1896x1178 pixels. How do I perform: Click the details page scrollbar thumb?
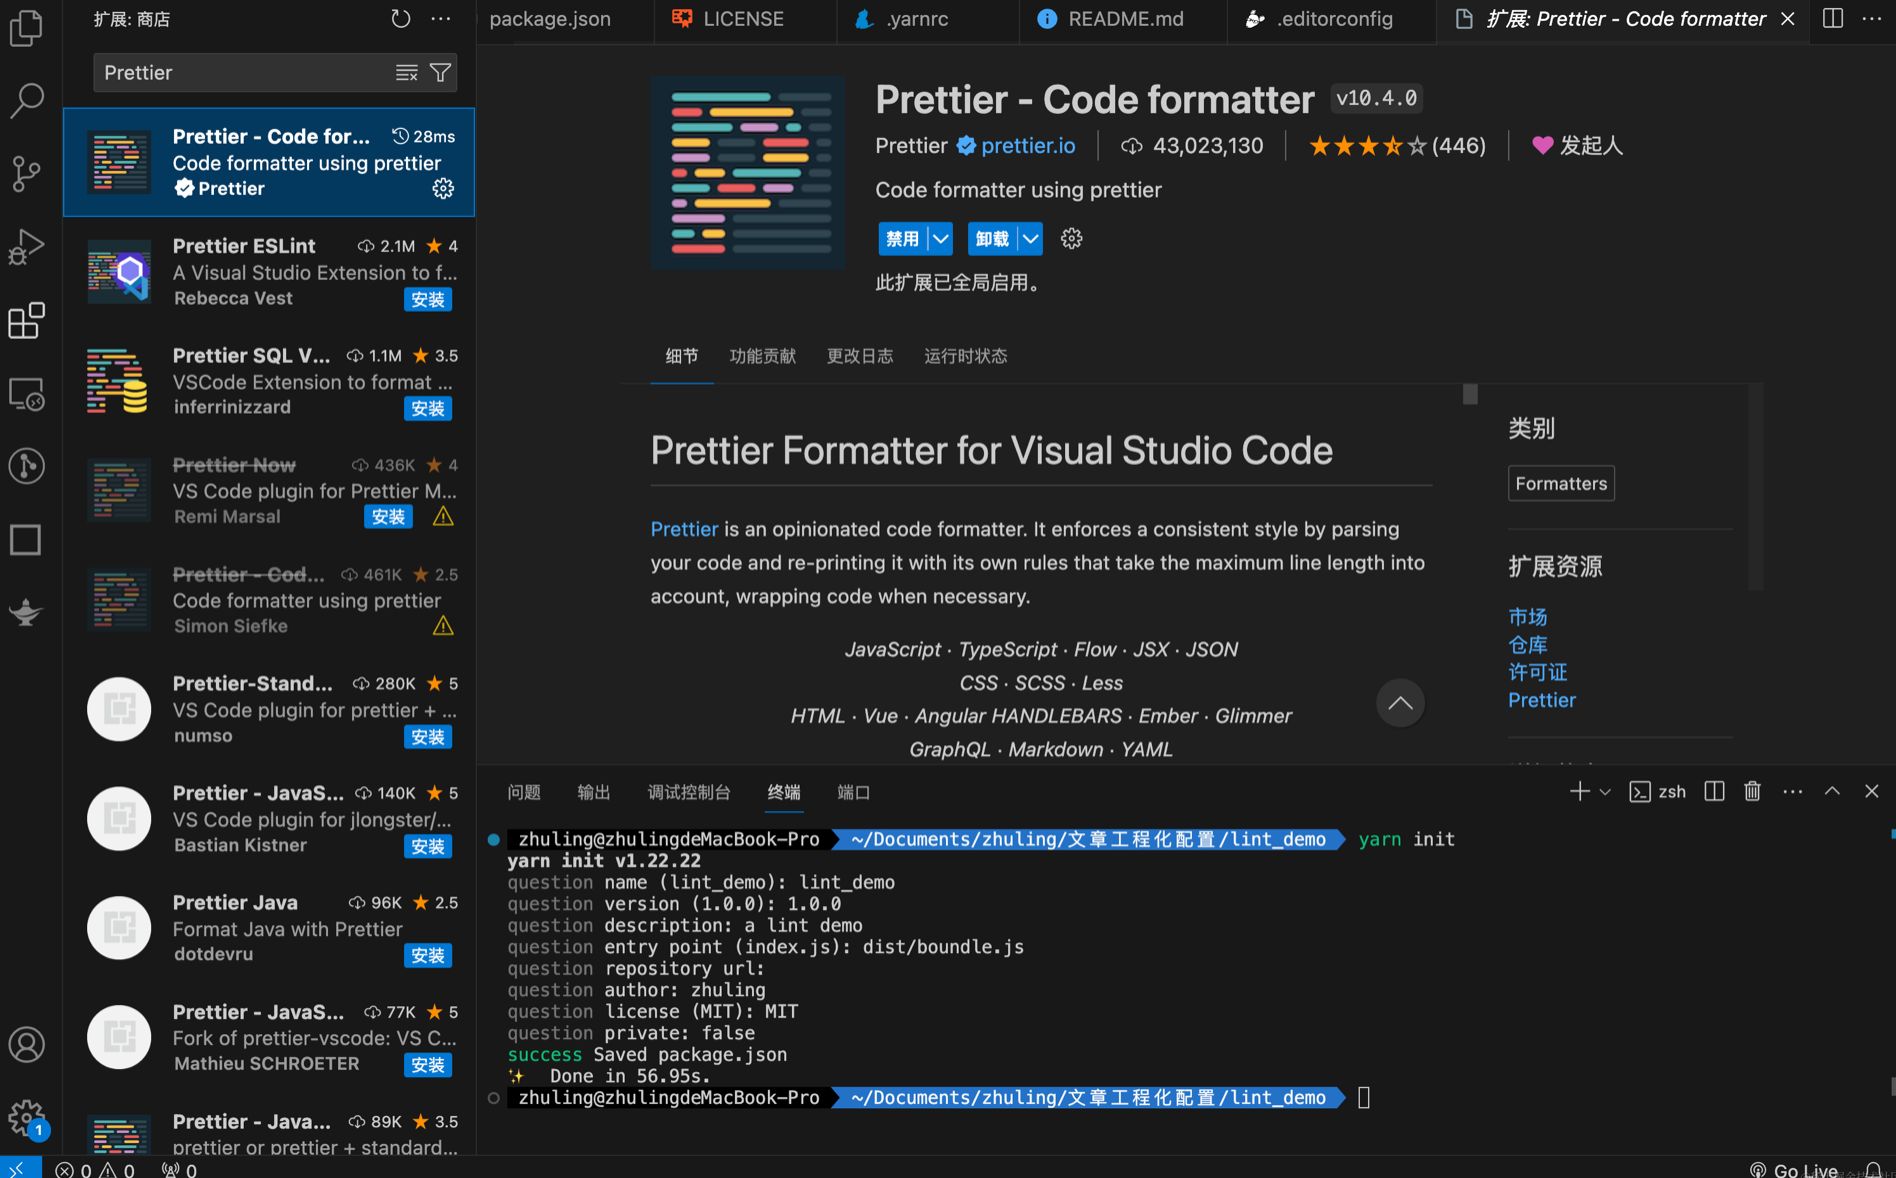pos(1469,394)
